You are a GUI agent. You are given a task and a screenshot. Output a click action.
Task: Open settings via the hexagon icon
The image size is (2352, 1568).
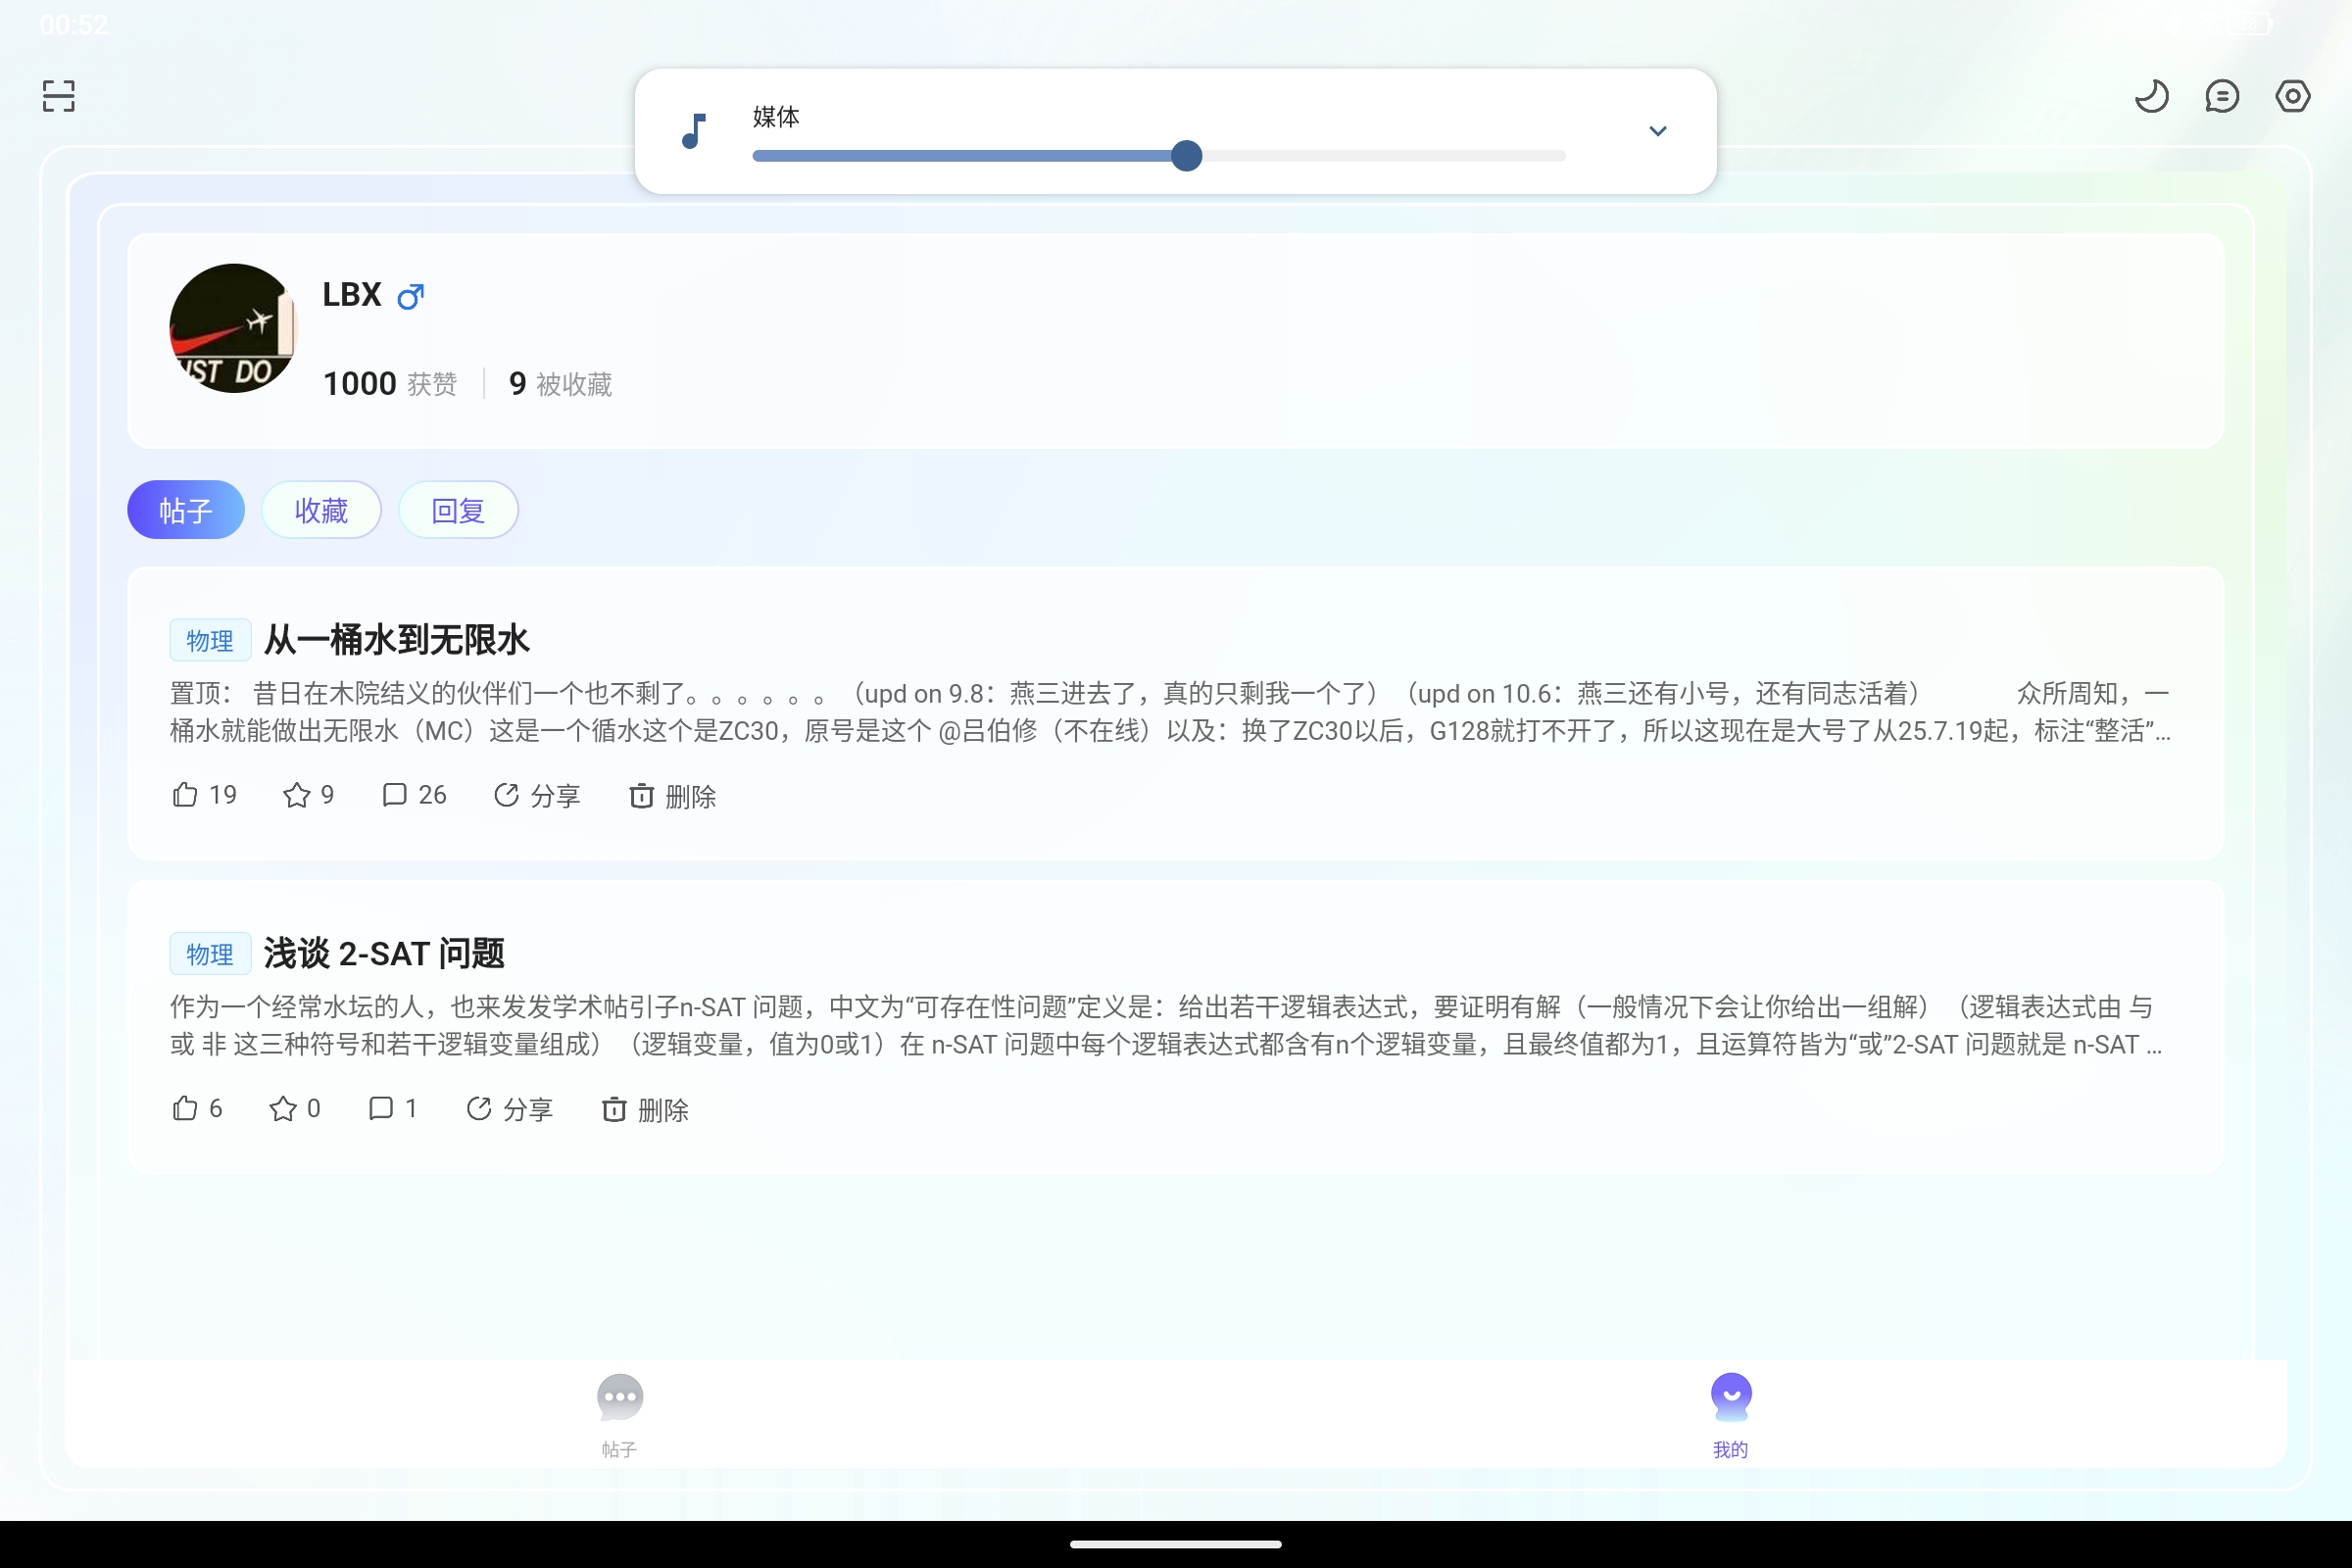(2293, 96)
